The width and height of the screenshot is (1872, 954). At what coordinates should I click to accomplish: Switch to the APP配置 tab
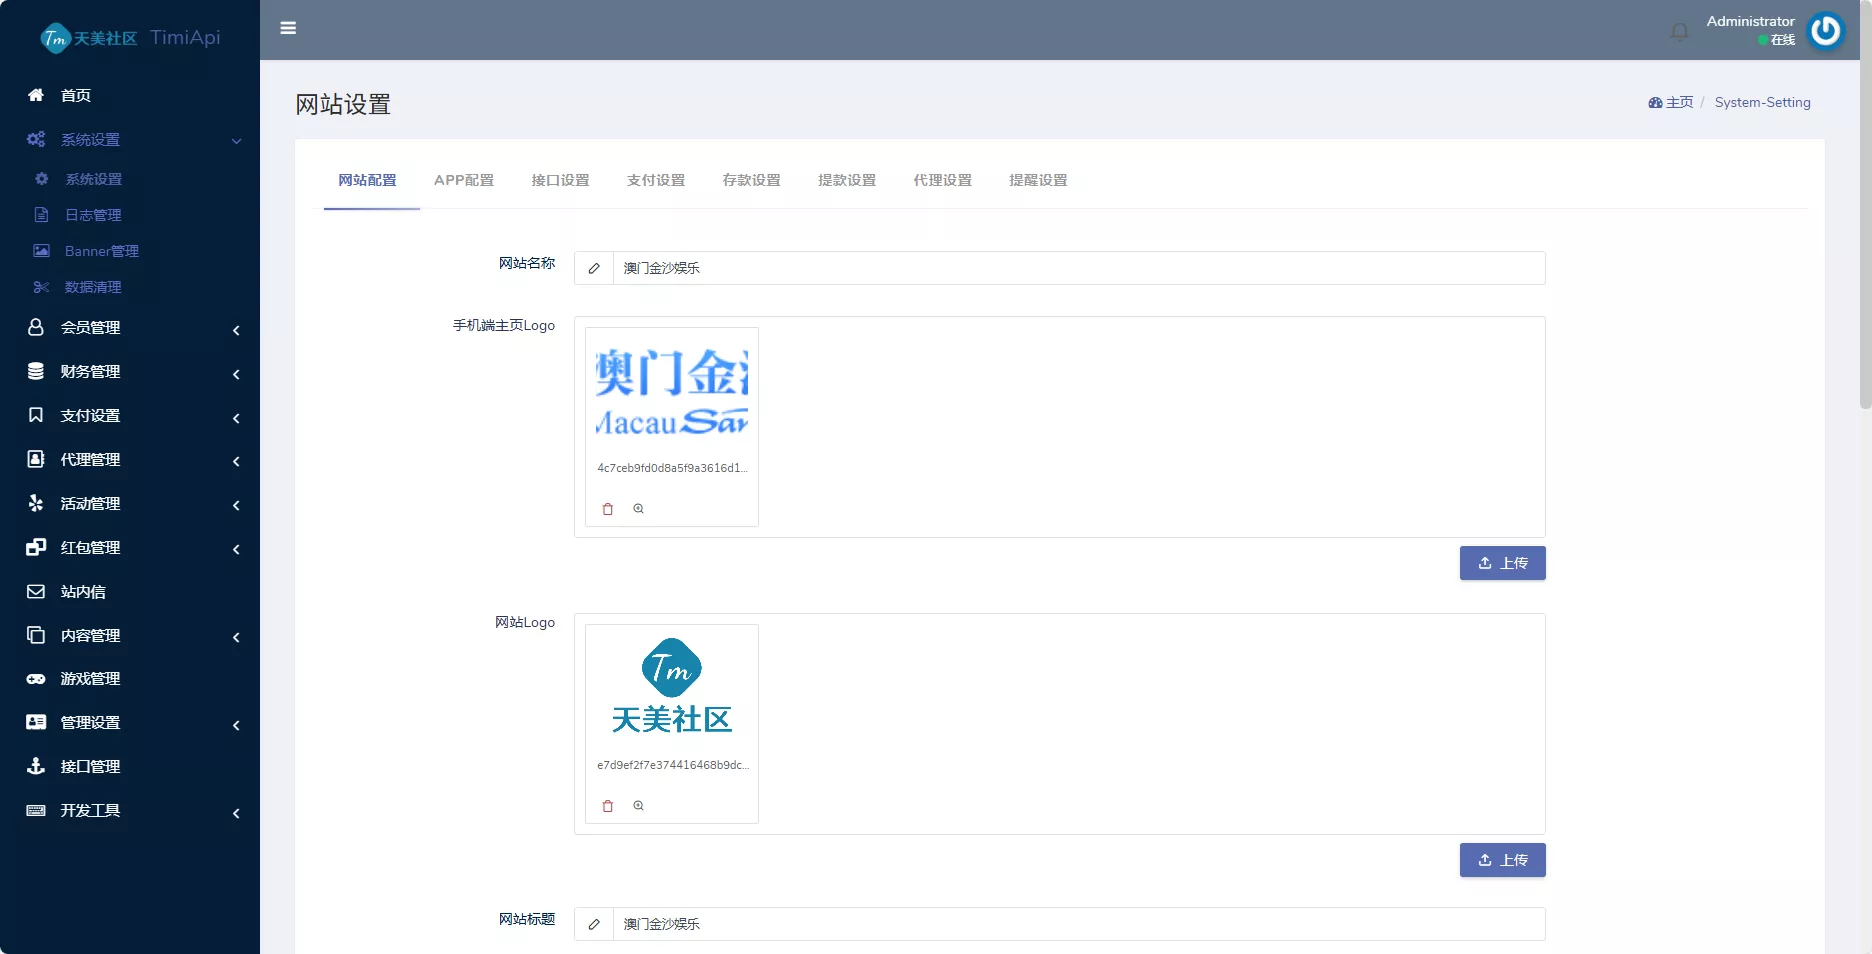[x=463, y=181]
